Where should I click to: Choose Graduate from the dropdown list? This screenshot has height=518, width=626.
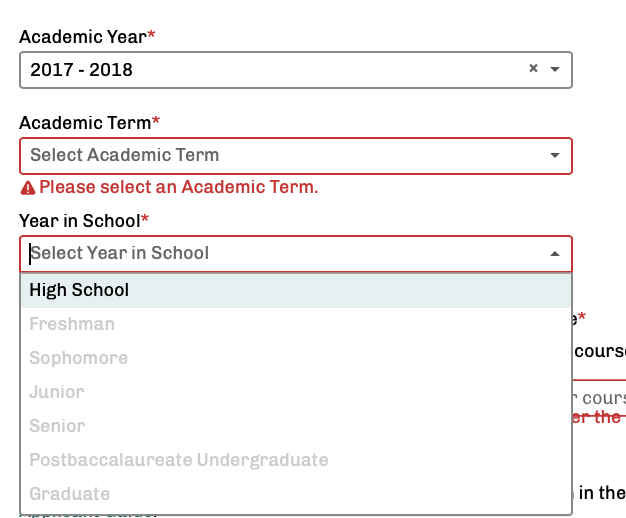pyautogui.click(x=296, y=494)
